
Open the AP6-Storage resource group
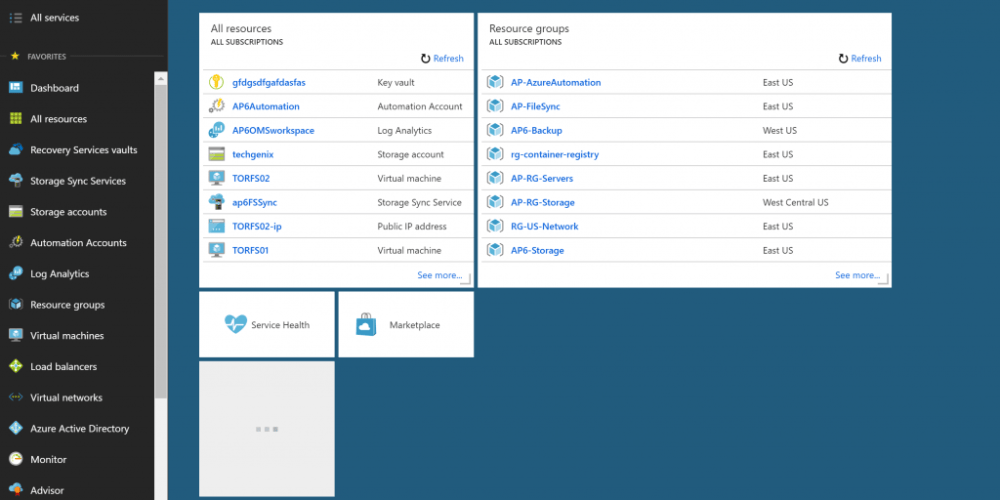pos(538,251)
